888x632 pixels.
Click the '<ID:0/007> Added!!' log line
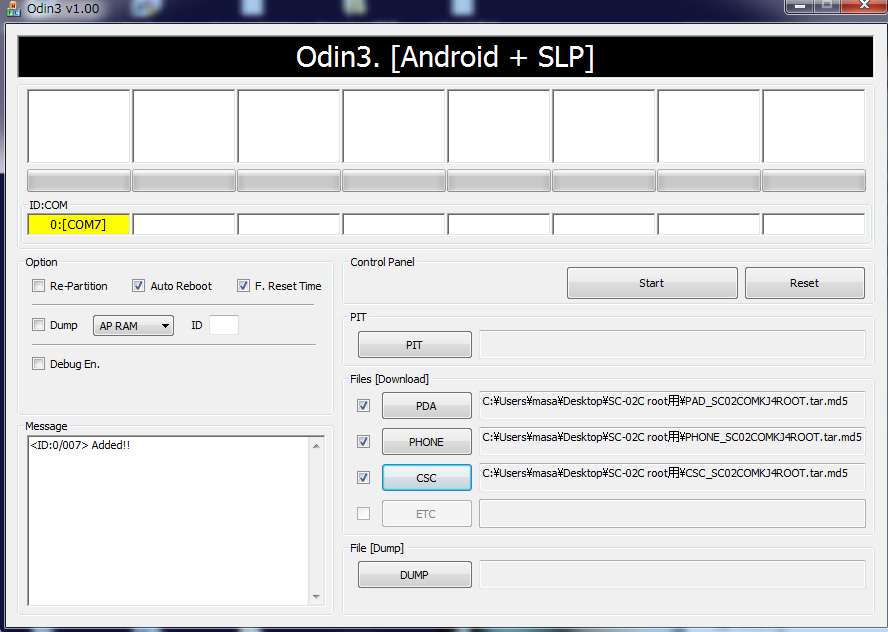click(80, 445)
